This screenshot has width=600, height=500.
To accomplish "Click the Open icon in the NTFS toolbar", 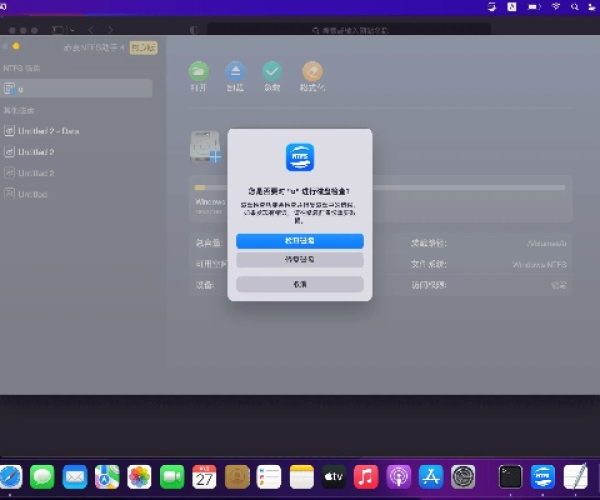I will [199, 72].
